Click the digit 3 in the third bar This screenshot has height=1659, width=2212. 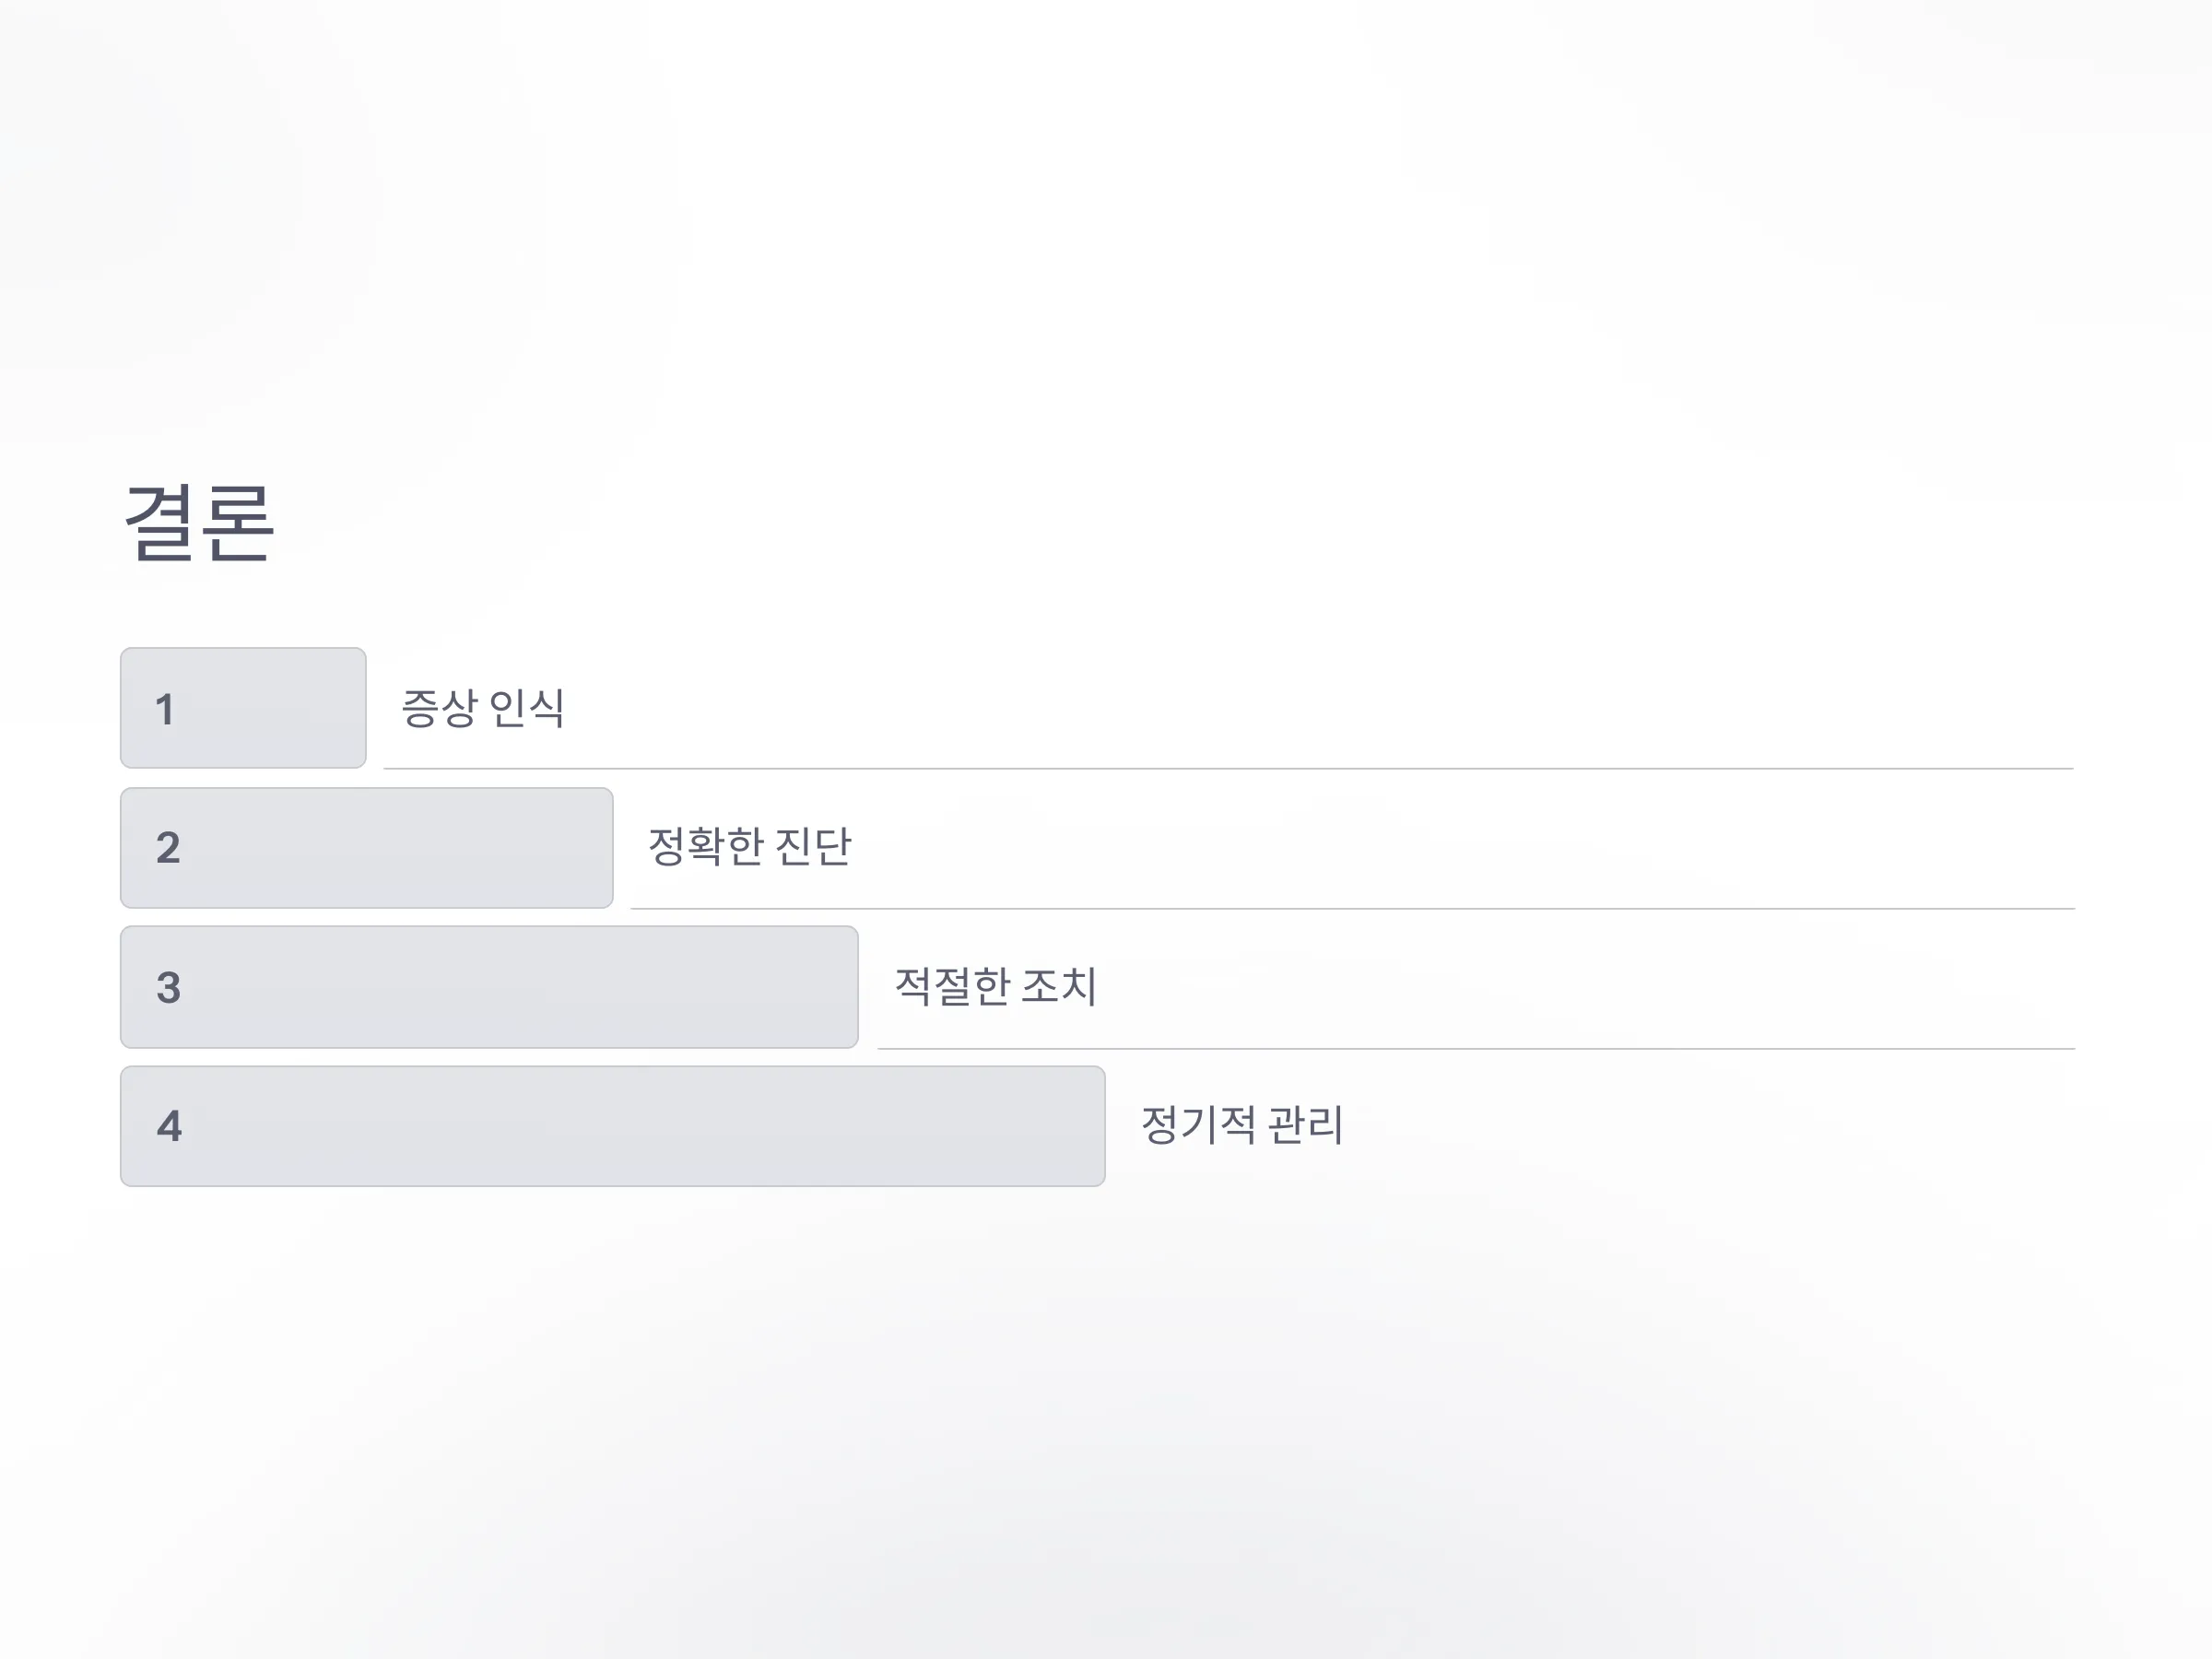[x=168, y=988]
